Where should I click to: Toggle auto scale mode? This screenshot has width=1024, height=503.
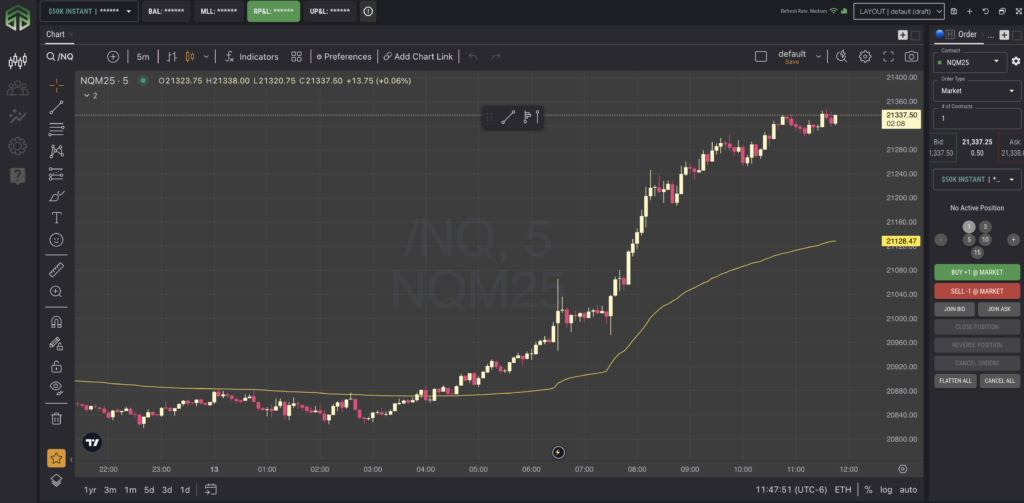click(908, 489)
